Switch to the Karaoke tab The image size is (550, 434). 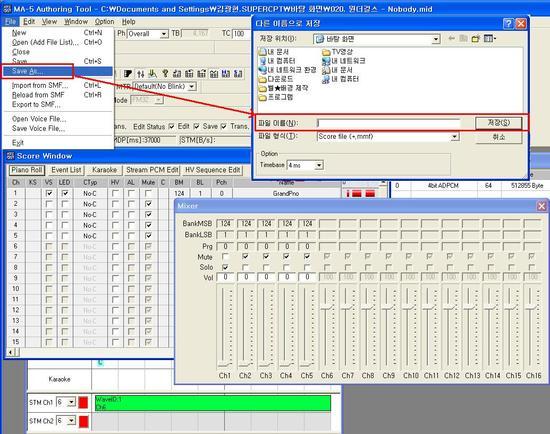[104, 170]
